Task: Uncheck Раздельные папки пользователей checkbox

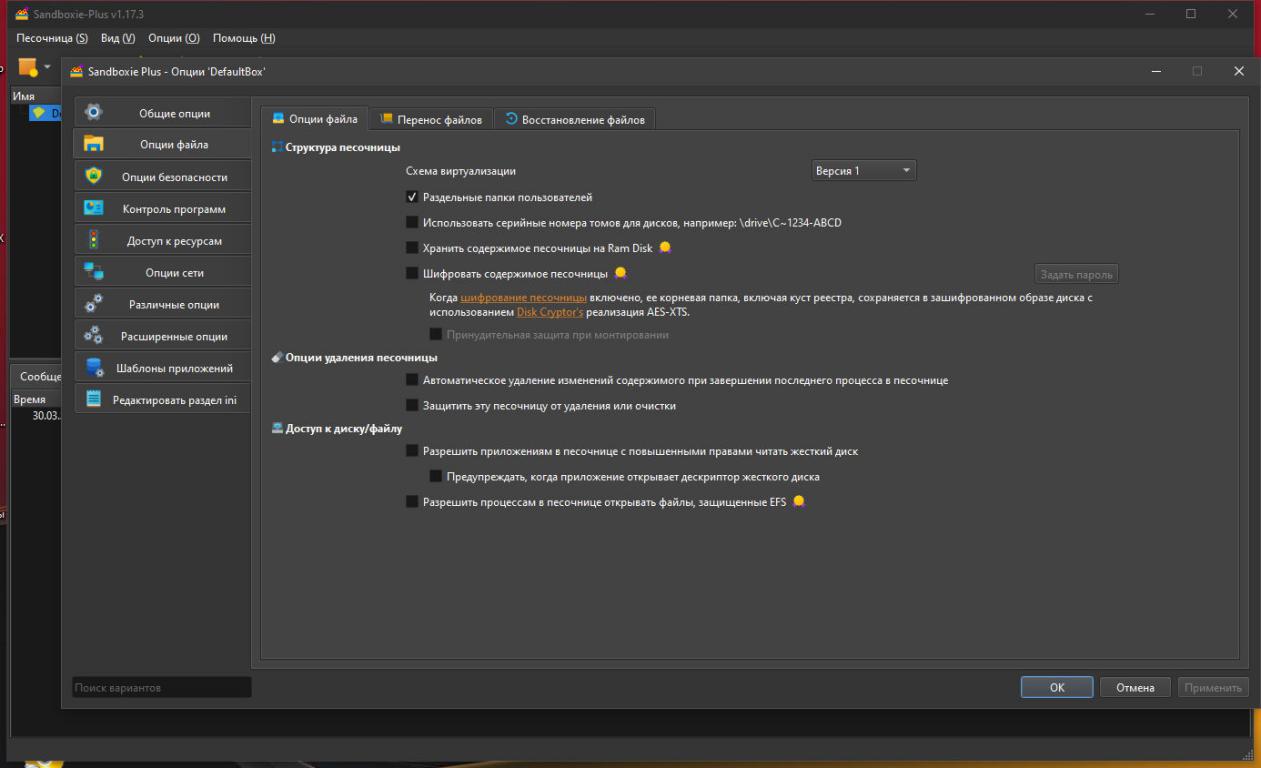Action: pyautogui.click(x=412, y=197)
